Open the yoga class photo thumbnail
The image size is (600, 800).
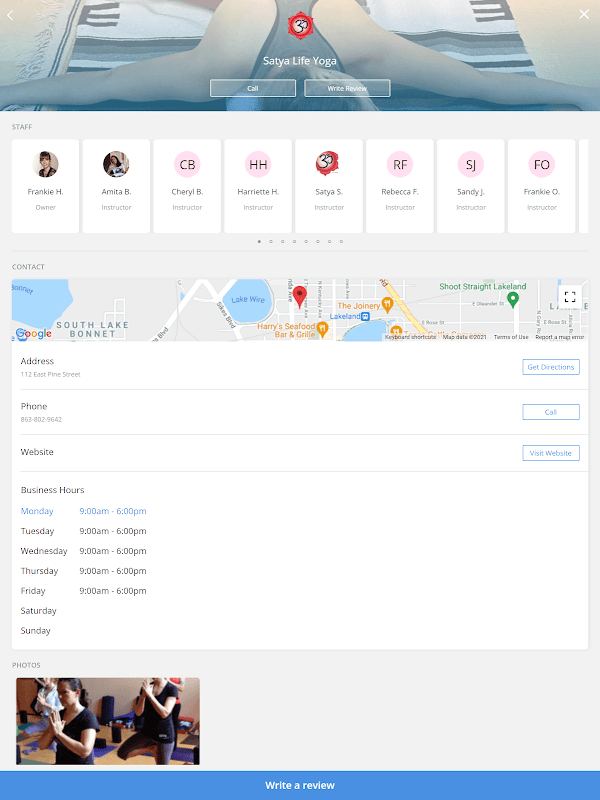coord(108,721)
